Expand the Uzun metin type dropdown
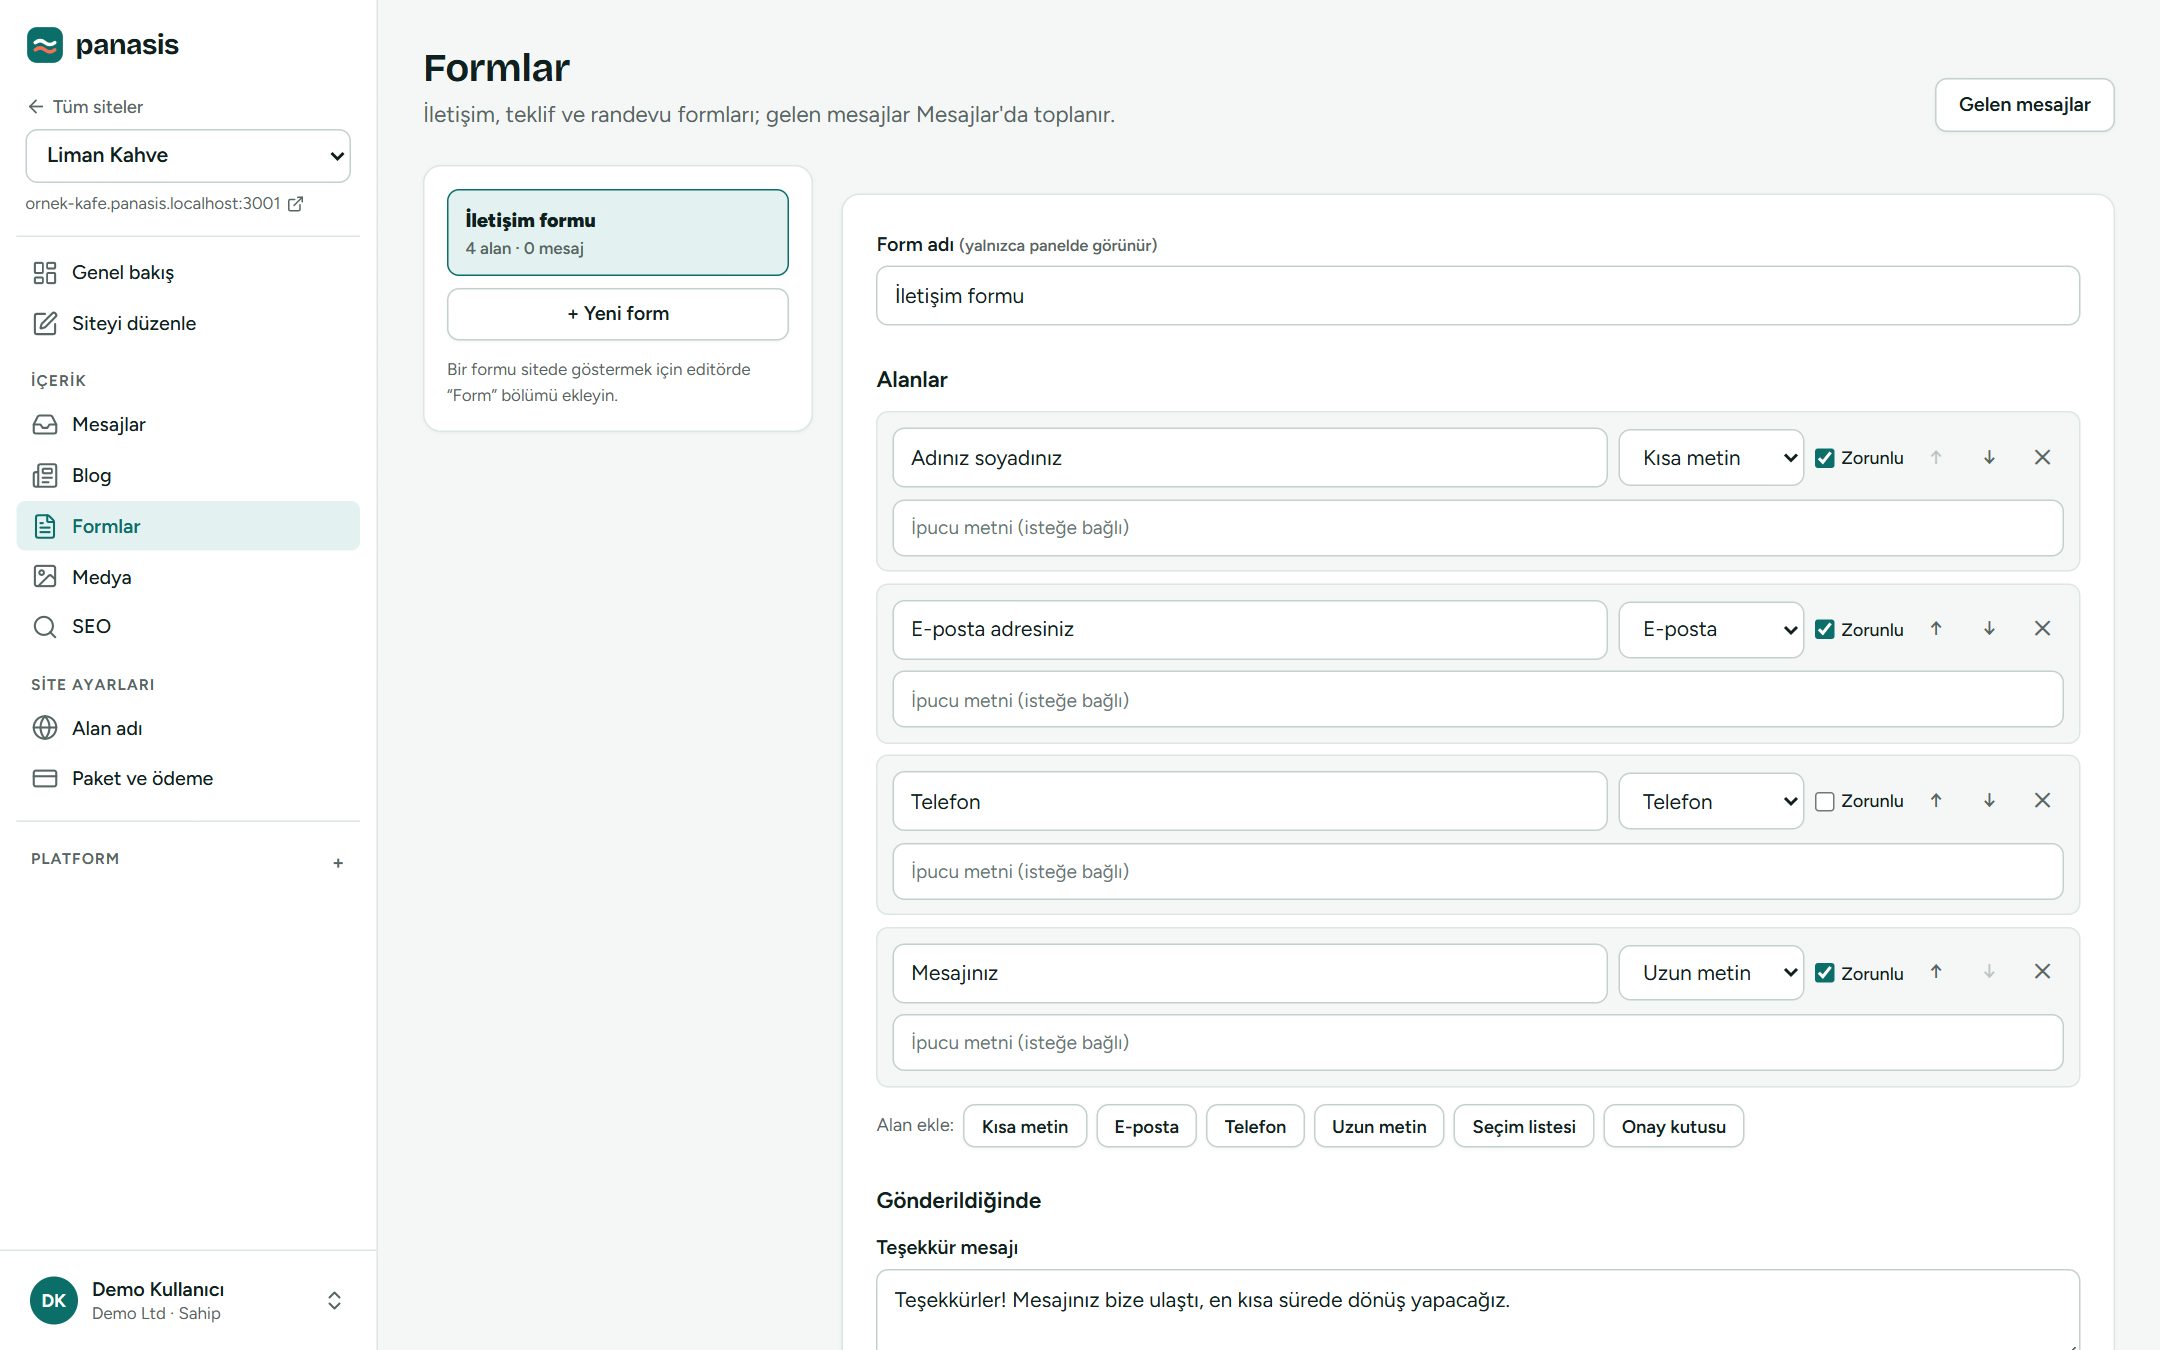 [1711, 973]
